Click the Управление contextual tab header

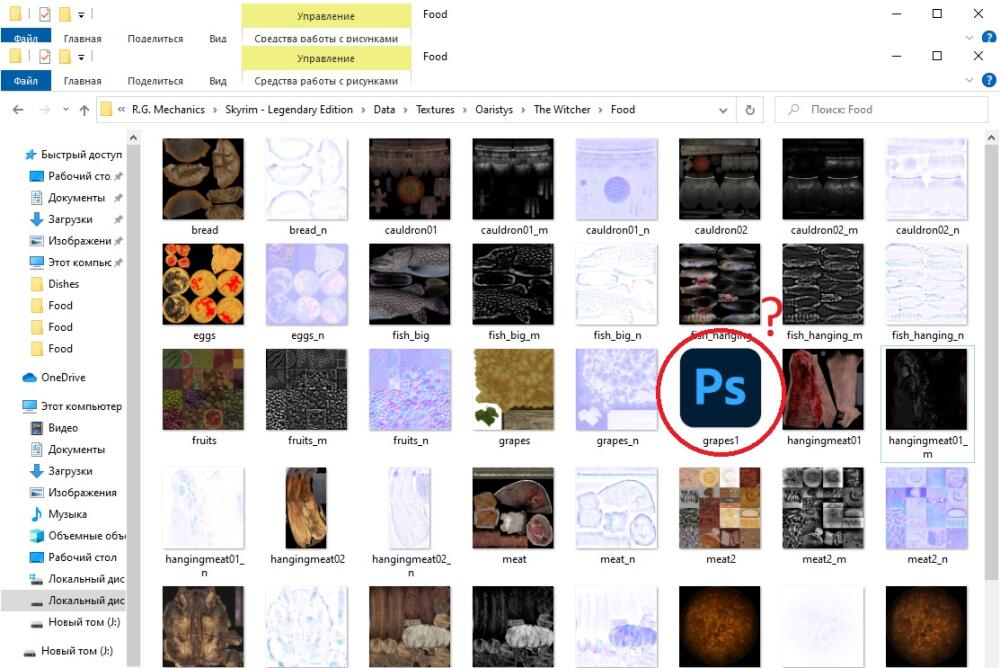(326, 58)
